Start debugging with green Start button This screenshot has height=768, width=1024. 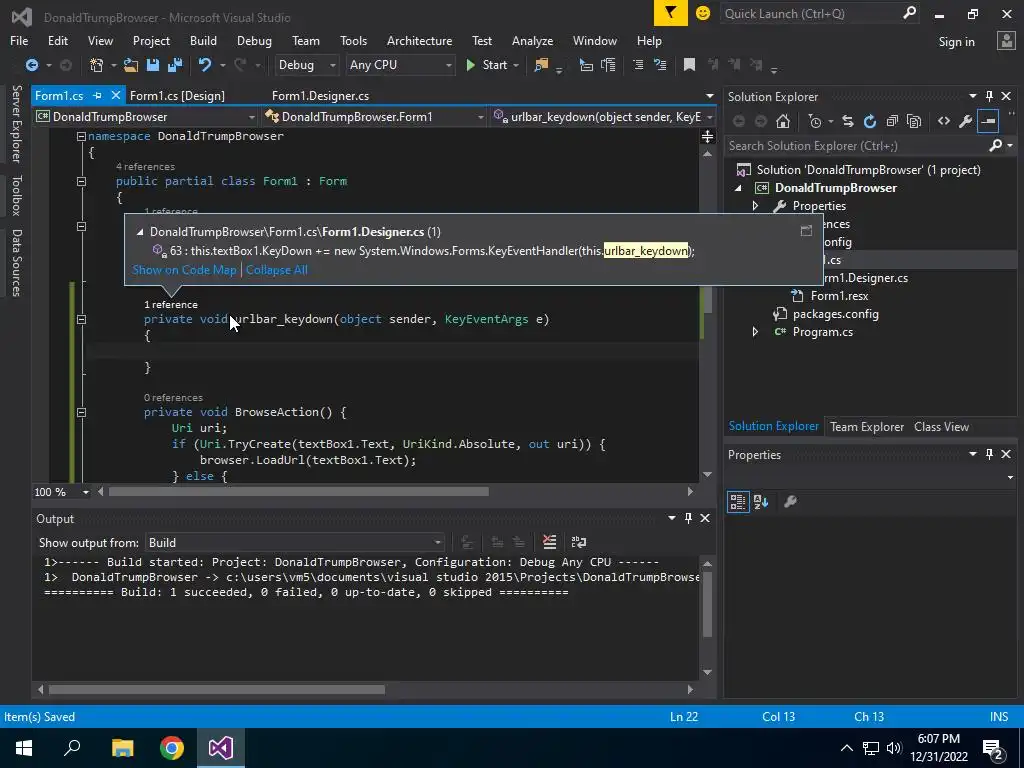point(487,65)
